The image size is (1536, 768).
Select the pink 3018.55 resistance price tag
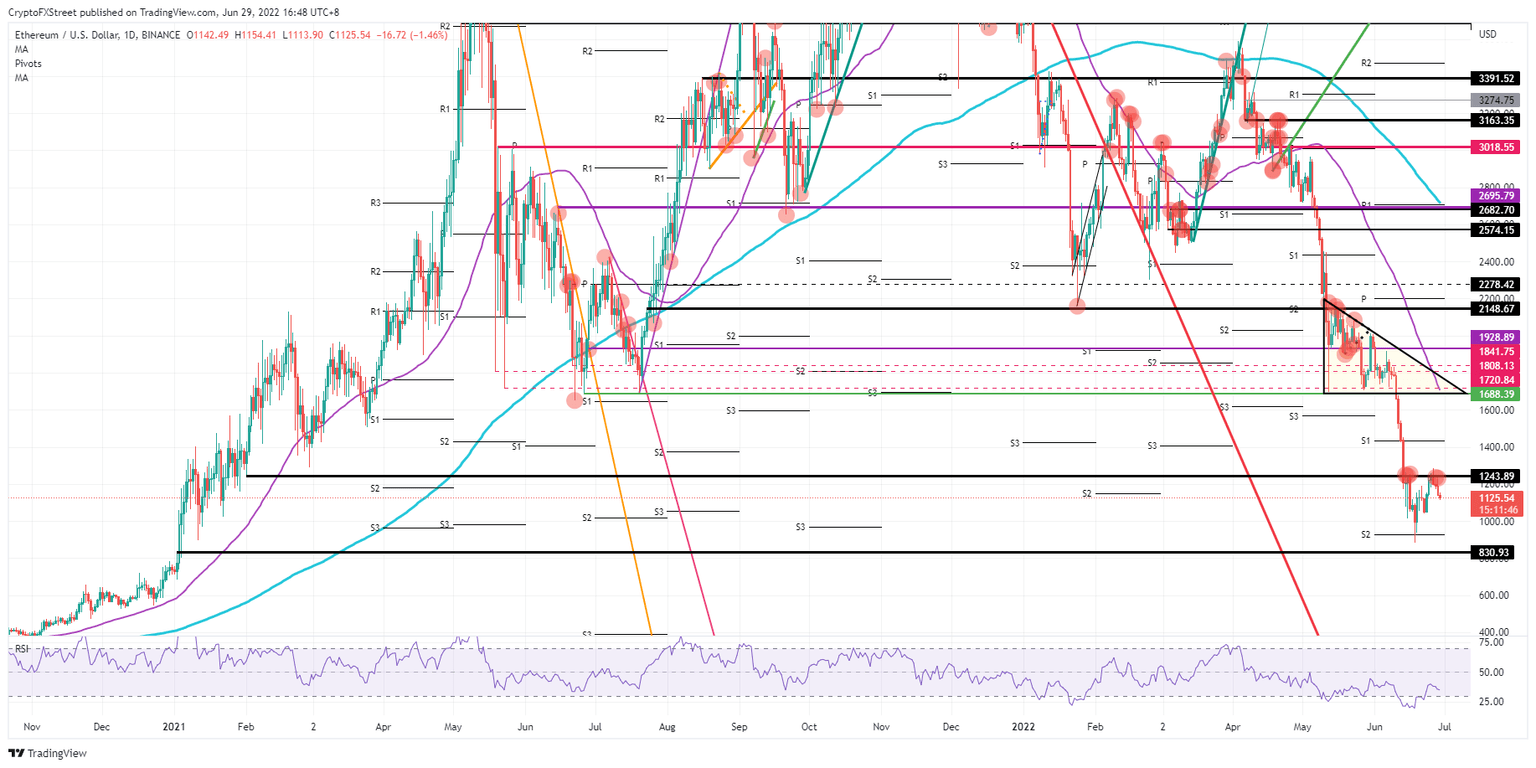(1496, 146)
